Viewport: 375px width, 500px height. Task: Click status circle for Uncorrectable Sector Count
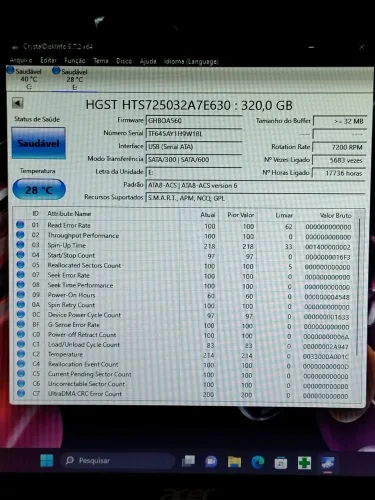[21, 384]
